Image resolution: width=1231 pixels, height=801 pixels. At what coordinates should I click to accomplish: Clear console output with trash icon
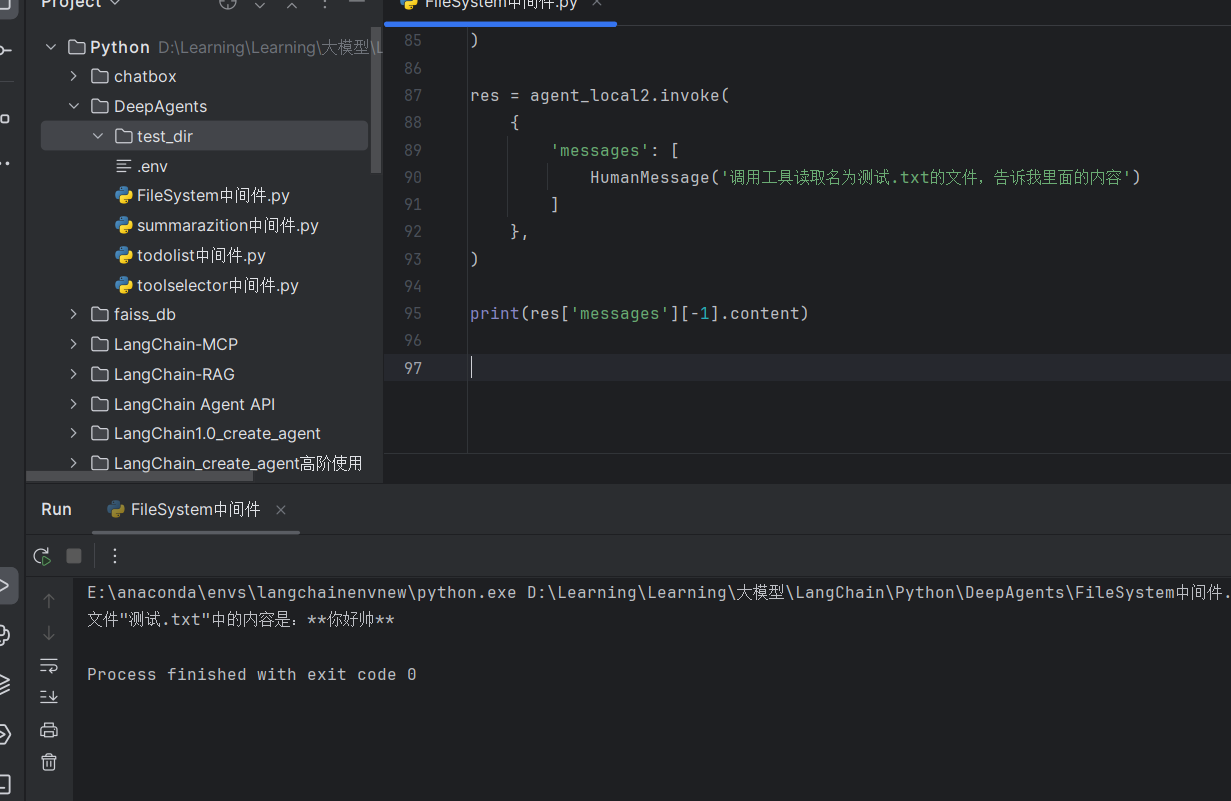(49, 762)
